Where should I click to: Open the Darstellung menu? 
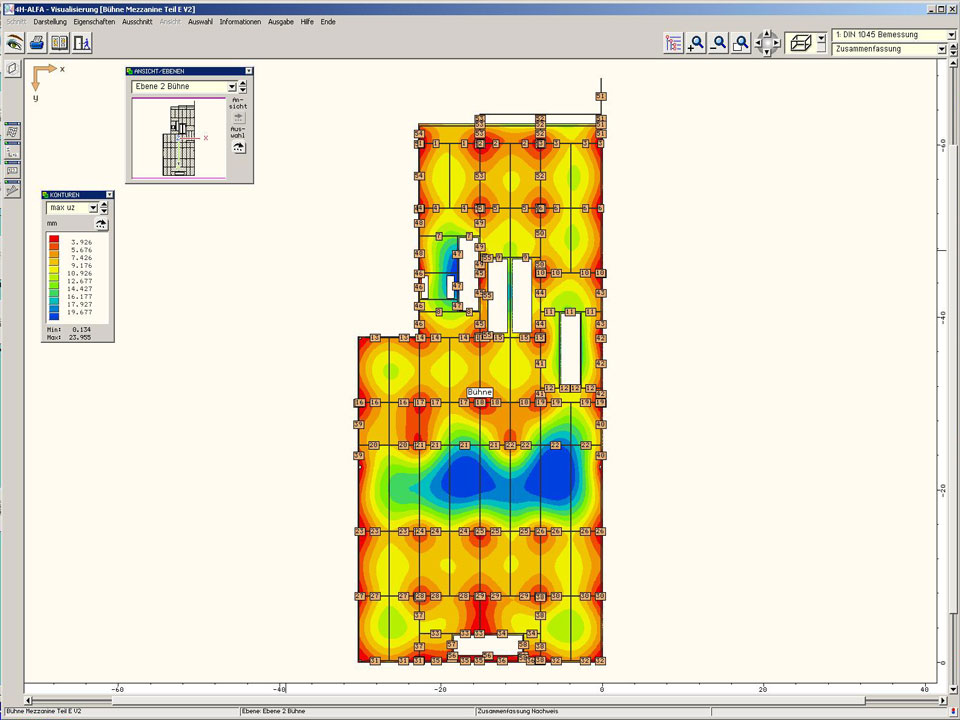pyautogui.click(x=50, y=21)
